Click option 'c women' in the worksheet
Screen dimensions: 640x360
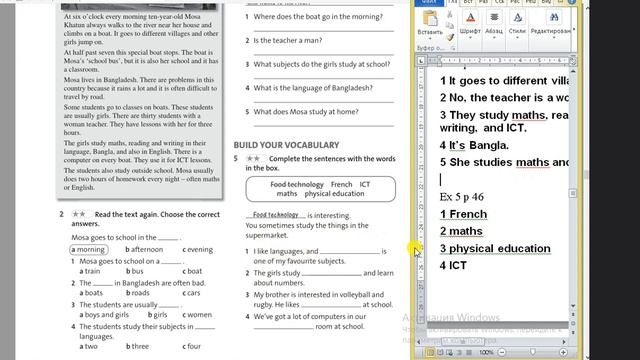197,315
